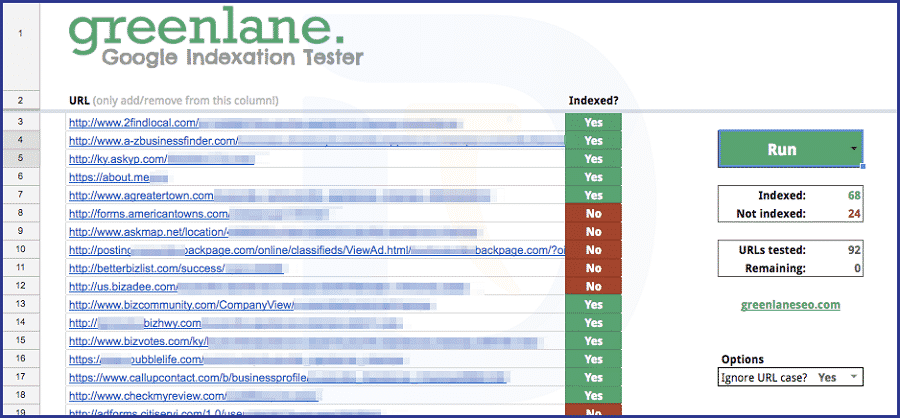Click the No cell for betterbizlist.com
This screenshot has height=418, width=900.
pos(593,268)
